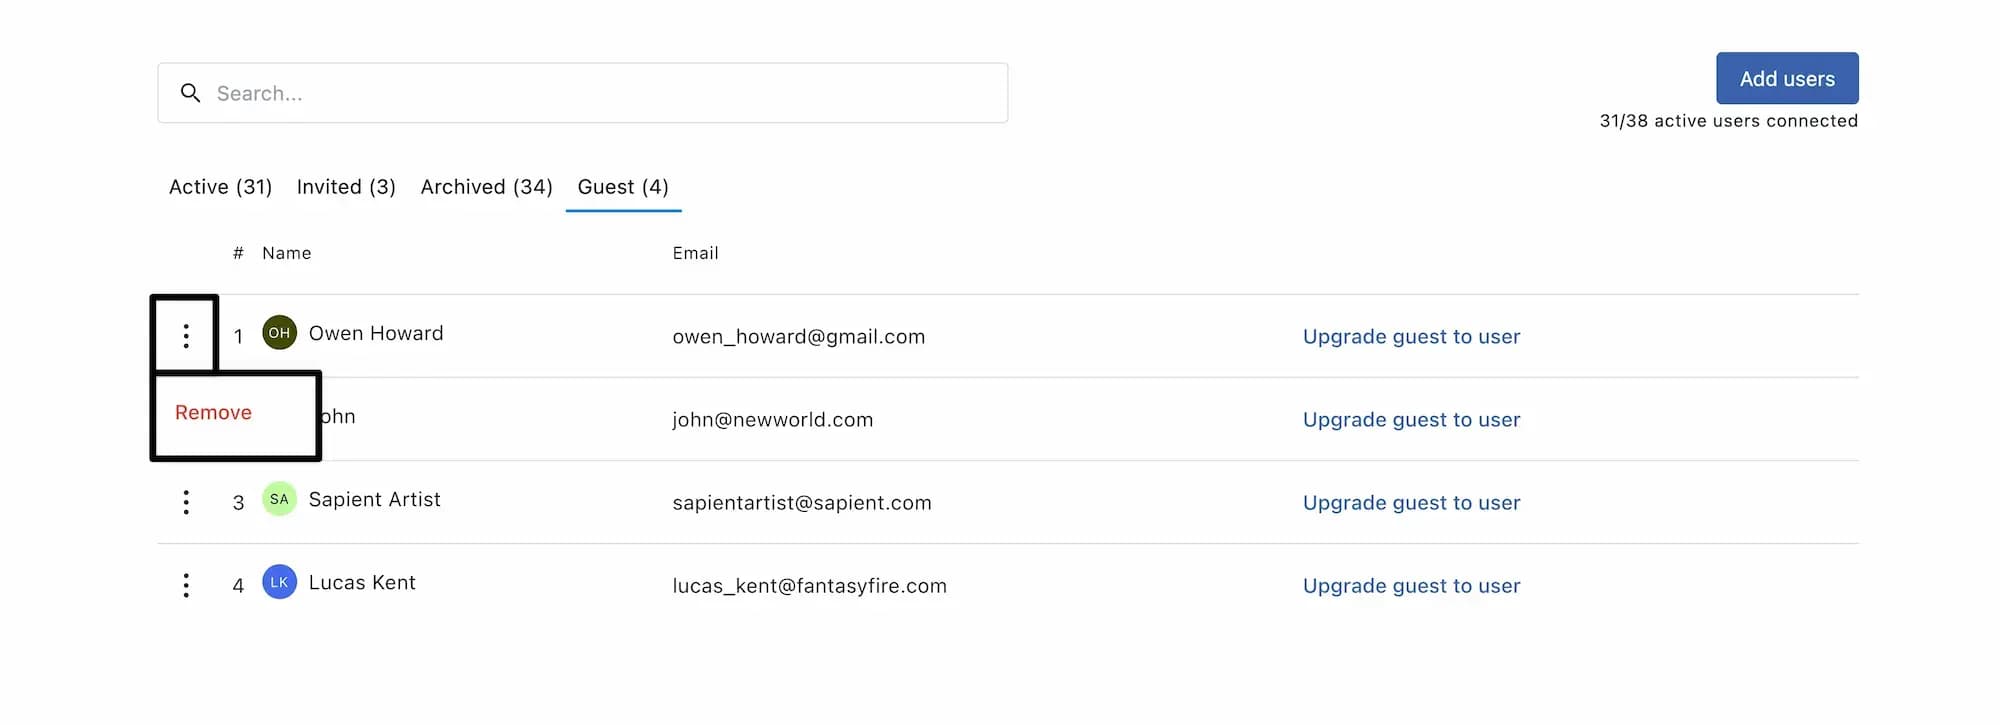Viewport: 2000px width, 725px height.
Task: Open the three-dot menu for Lucas Kent
Action: point(186,585)
